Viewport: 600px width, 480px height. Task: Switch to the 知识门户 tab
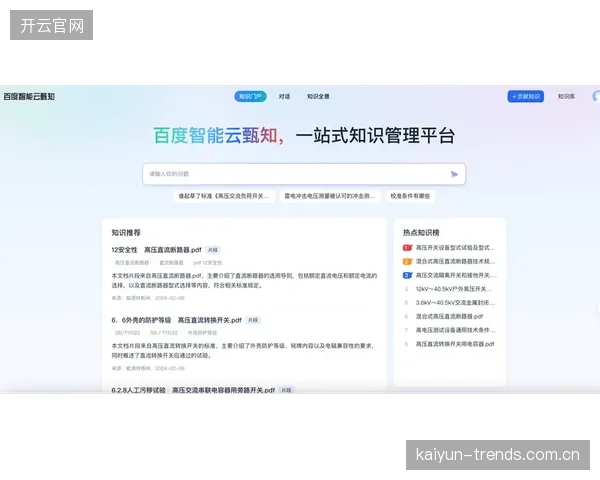(x=250, y=96)
